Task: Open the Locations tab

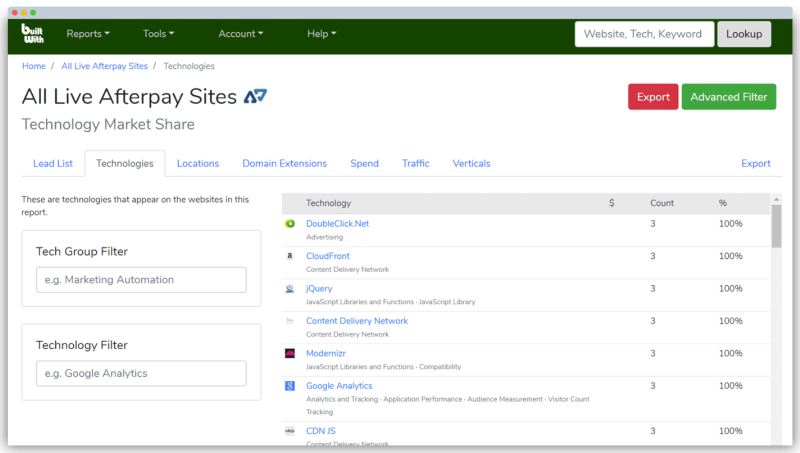Action: (x=198, y=163)
